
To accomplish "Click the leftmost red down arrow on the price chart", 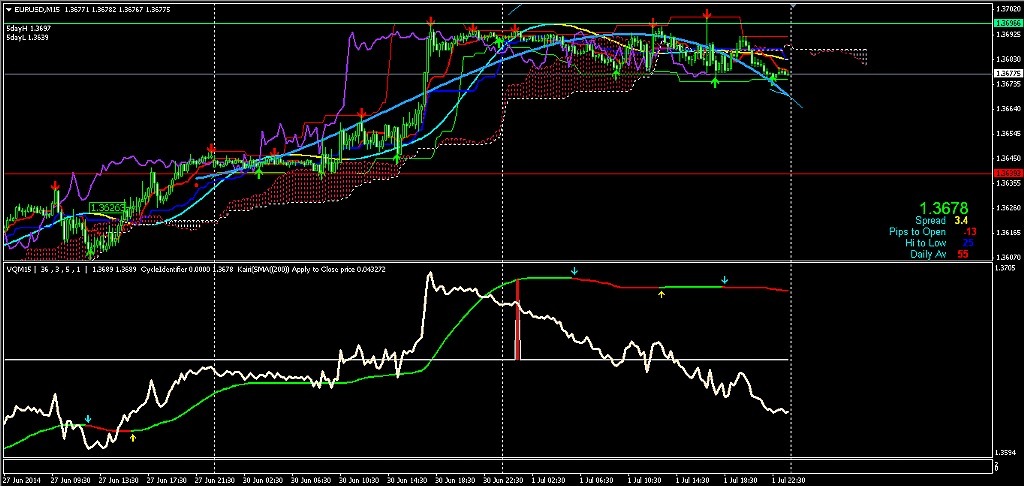I will point(54,184).
